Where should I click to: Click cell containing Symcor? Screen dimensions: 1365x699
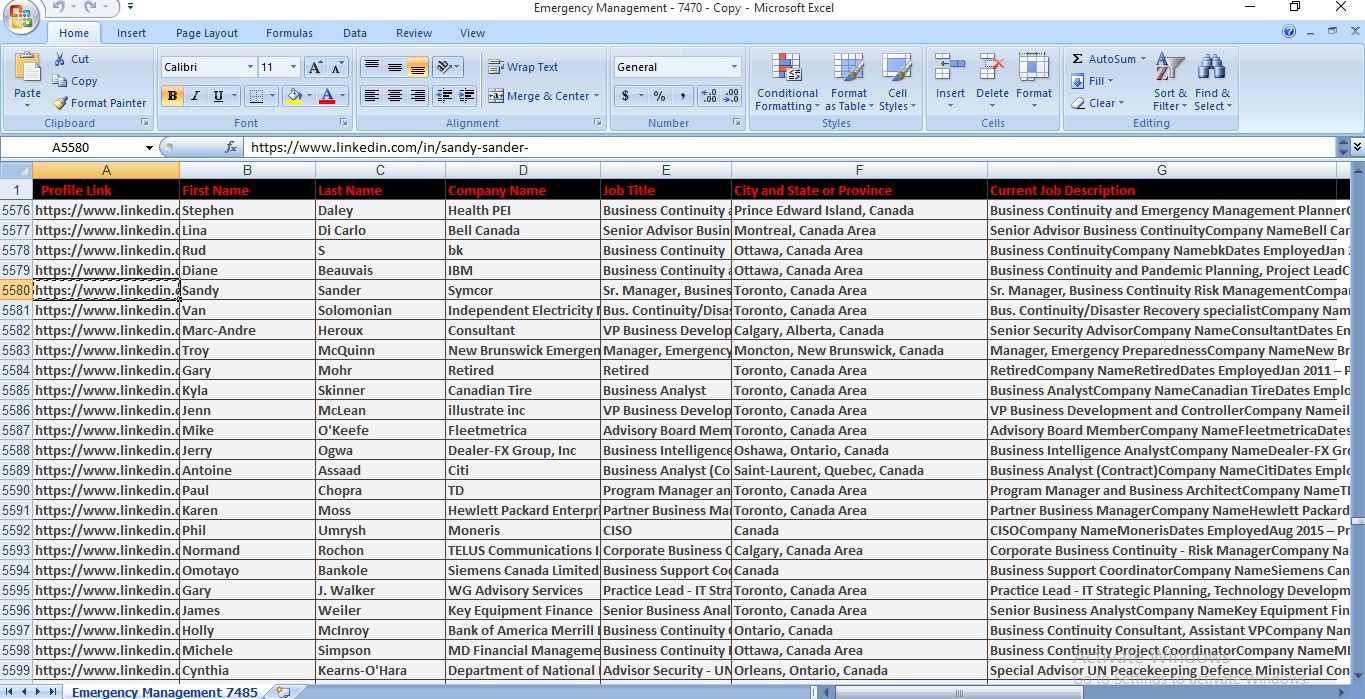(x=523, y=290)
